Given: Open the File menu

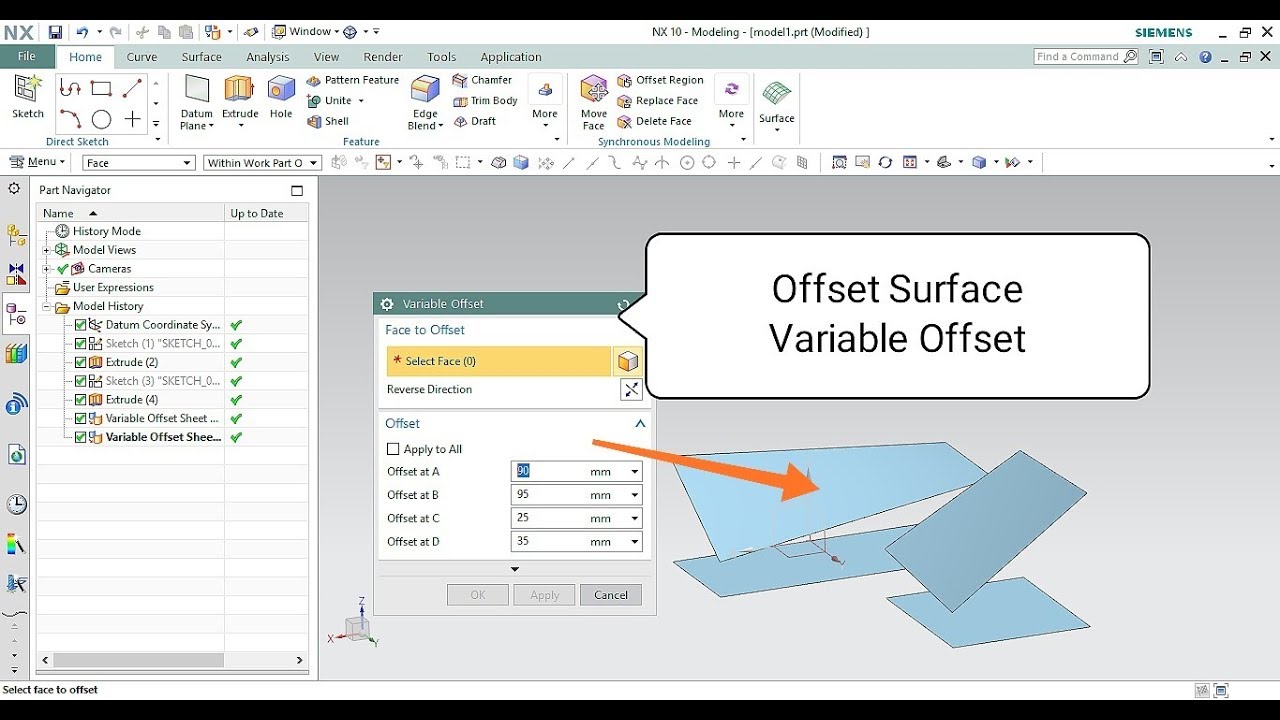Looking at the screenshot, I should point(27,57).
